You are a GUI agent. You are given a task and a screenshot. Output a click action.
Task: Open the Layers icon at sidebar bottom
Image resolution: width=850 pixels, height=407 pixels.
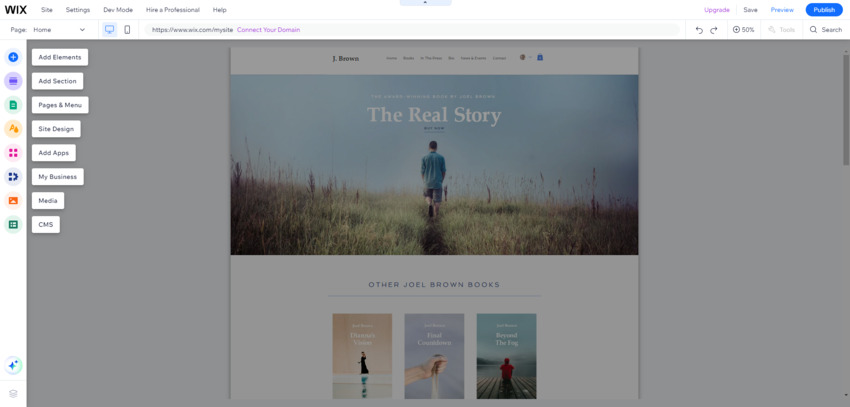point(13,393)
